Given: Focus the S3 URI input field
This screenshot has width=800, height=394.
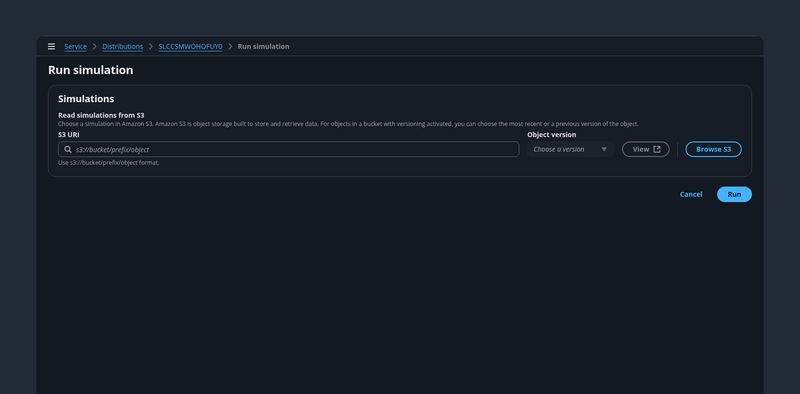Looking at the screenshot, I should pyautogui.click(x=289, y=150).
